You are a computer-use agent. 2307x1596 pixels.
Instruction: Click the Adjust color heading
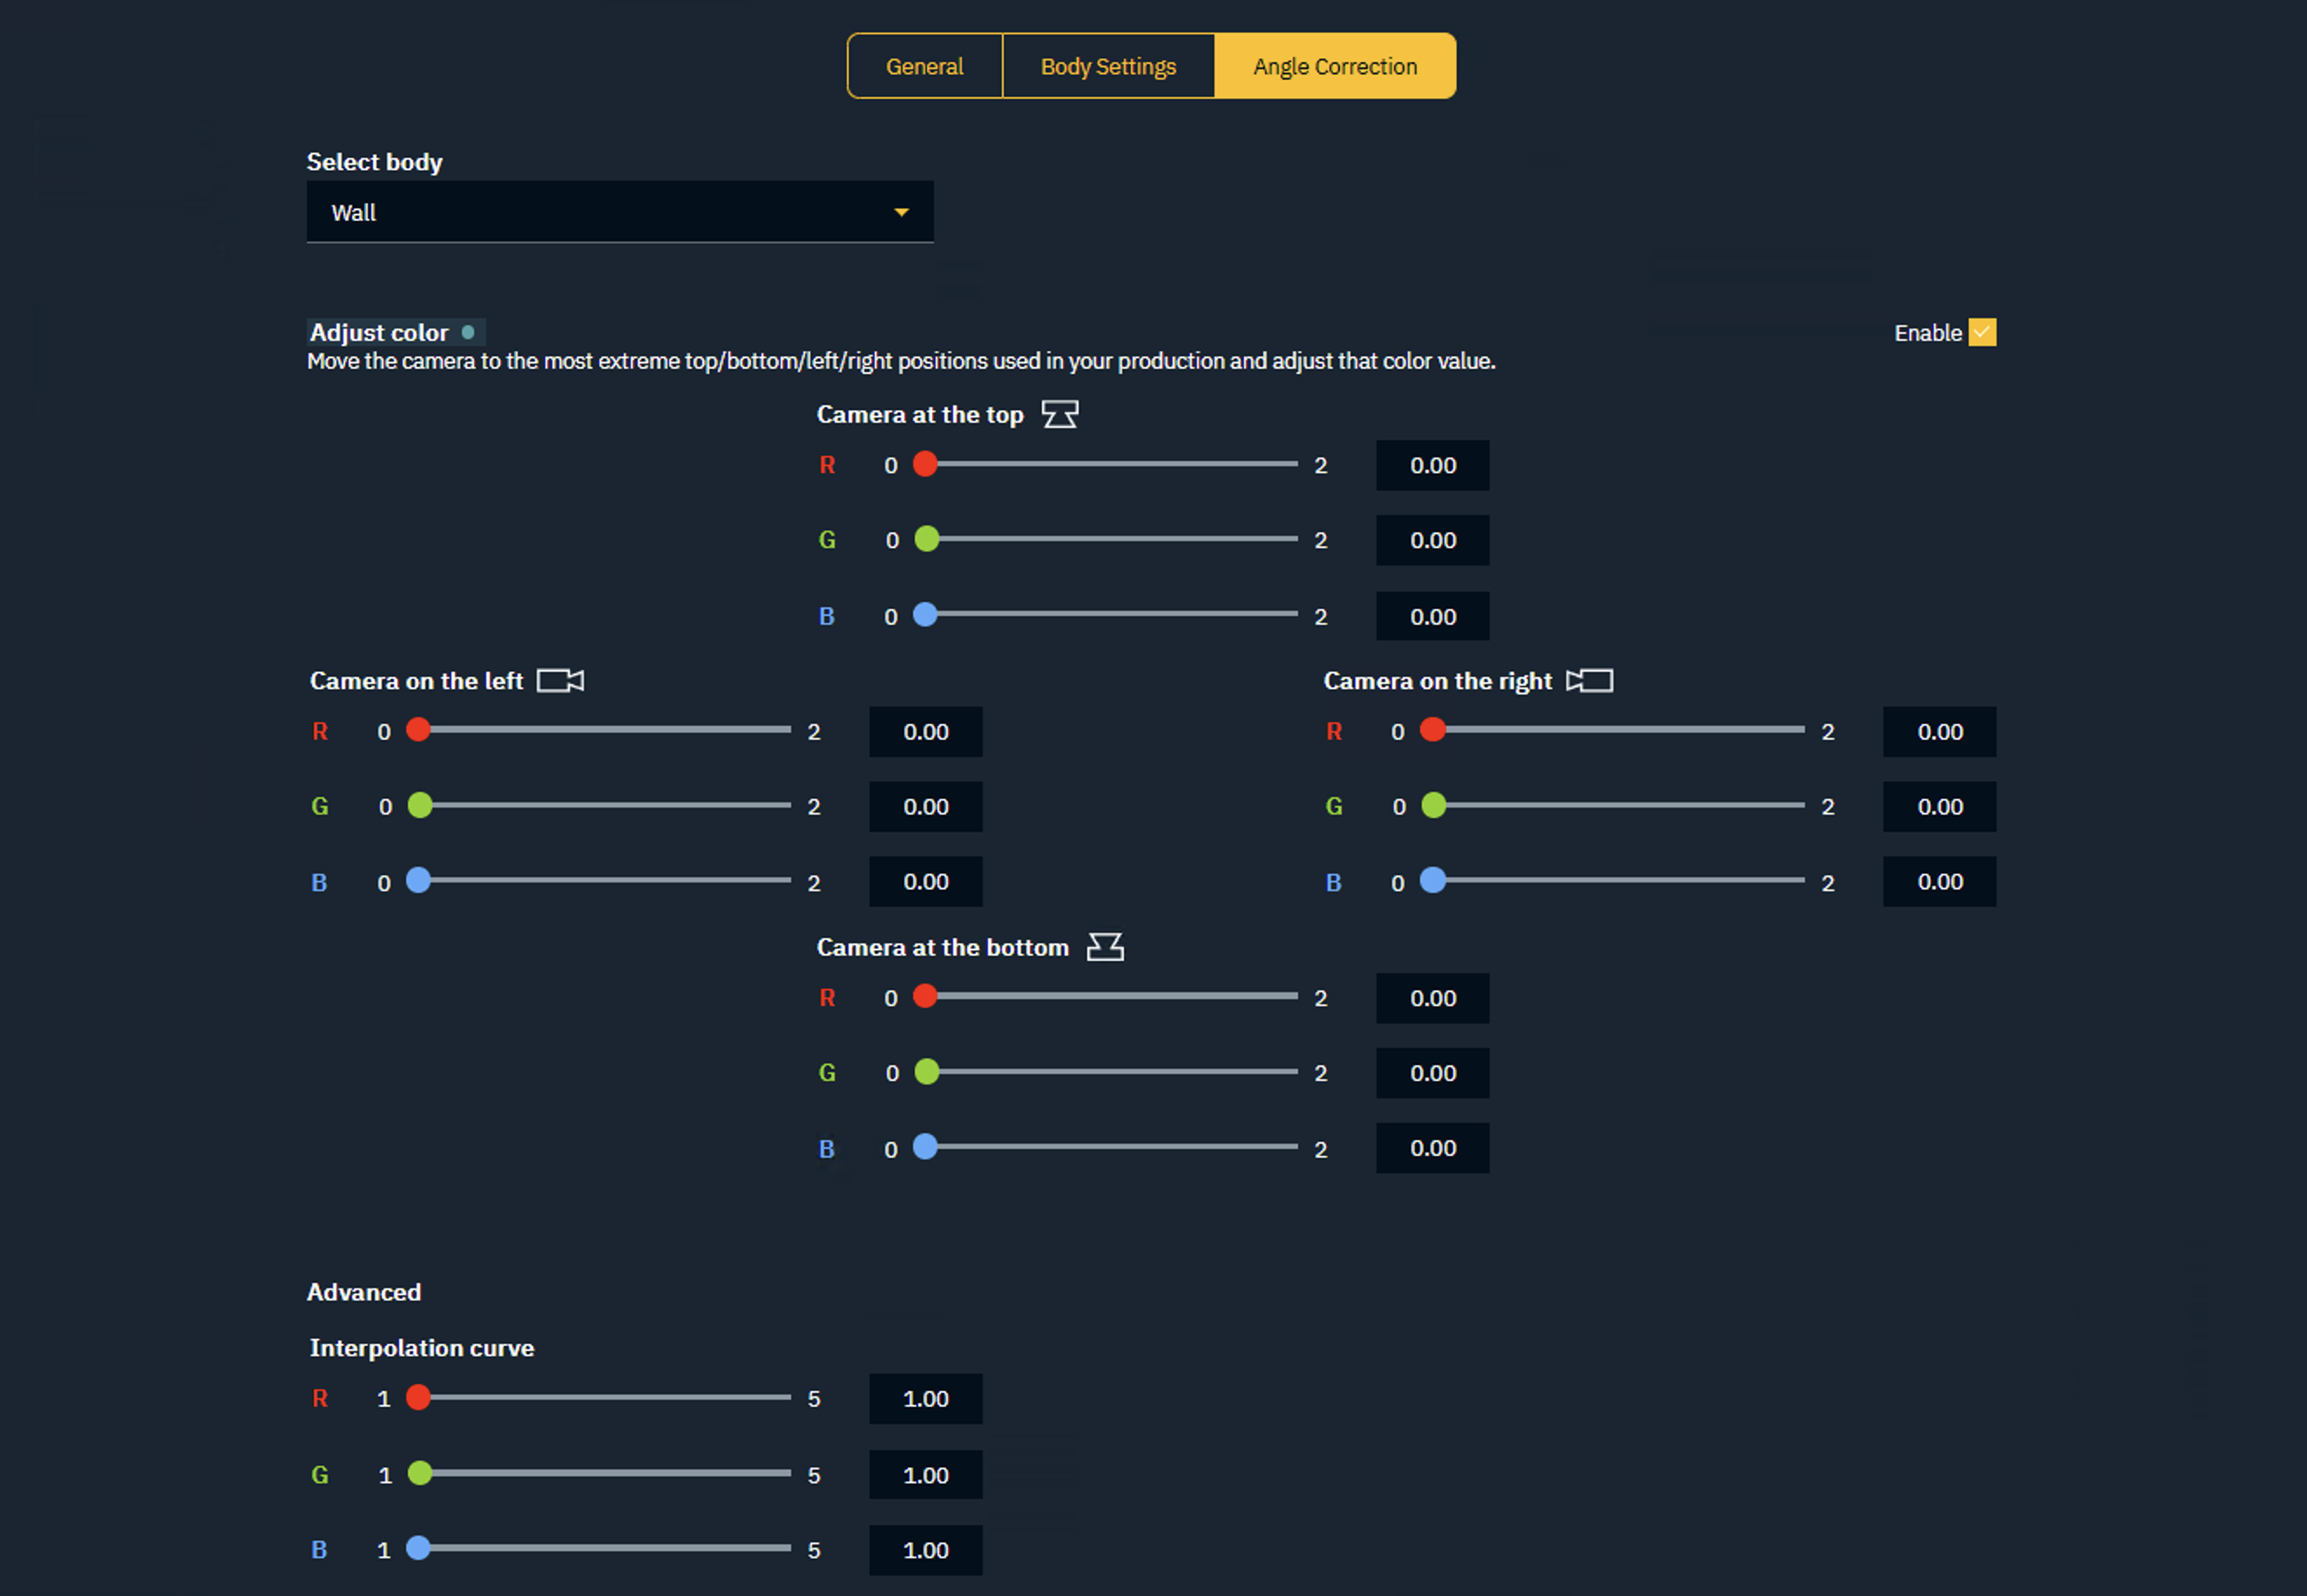pyautogui.click(x=379, y=332)
